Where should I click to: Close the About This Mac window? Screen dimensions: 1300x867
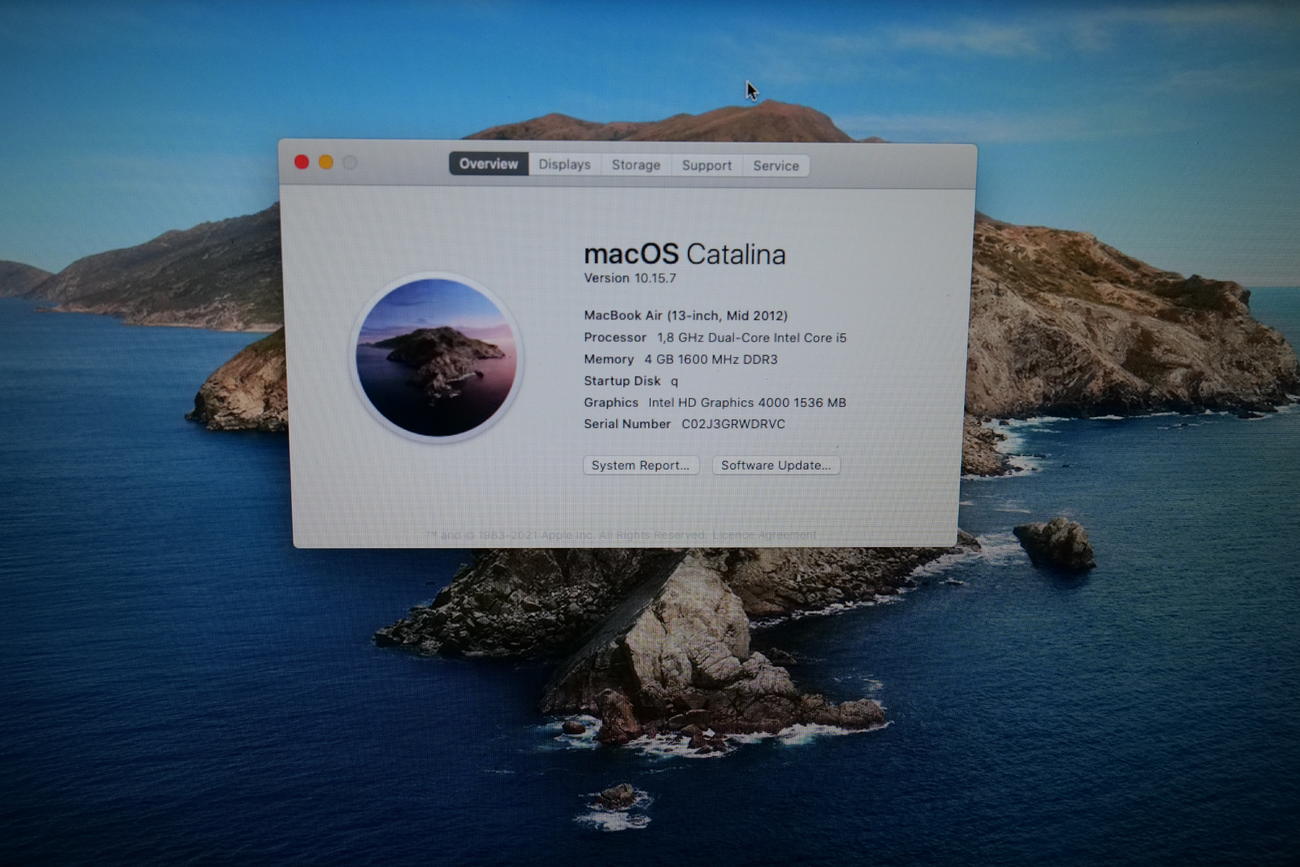click(301, 162)
